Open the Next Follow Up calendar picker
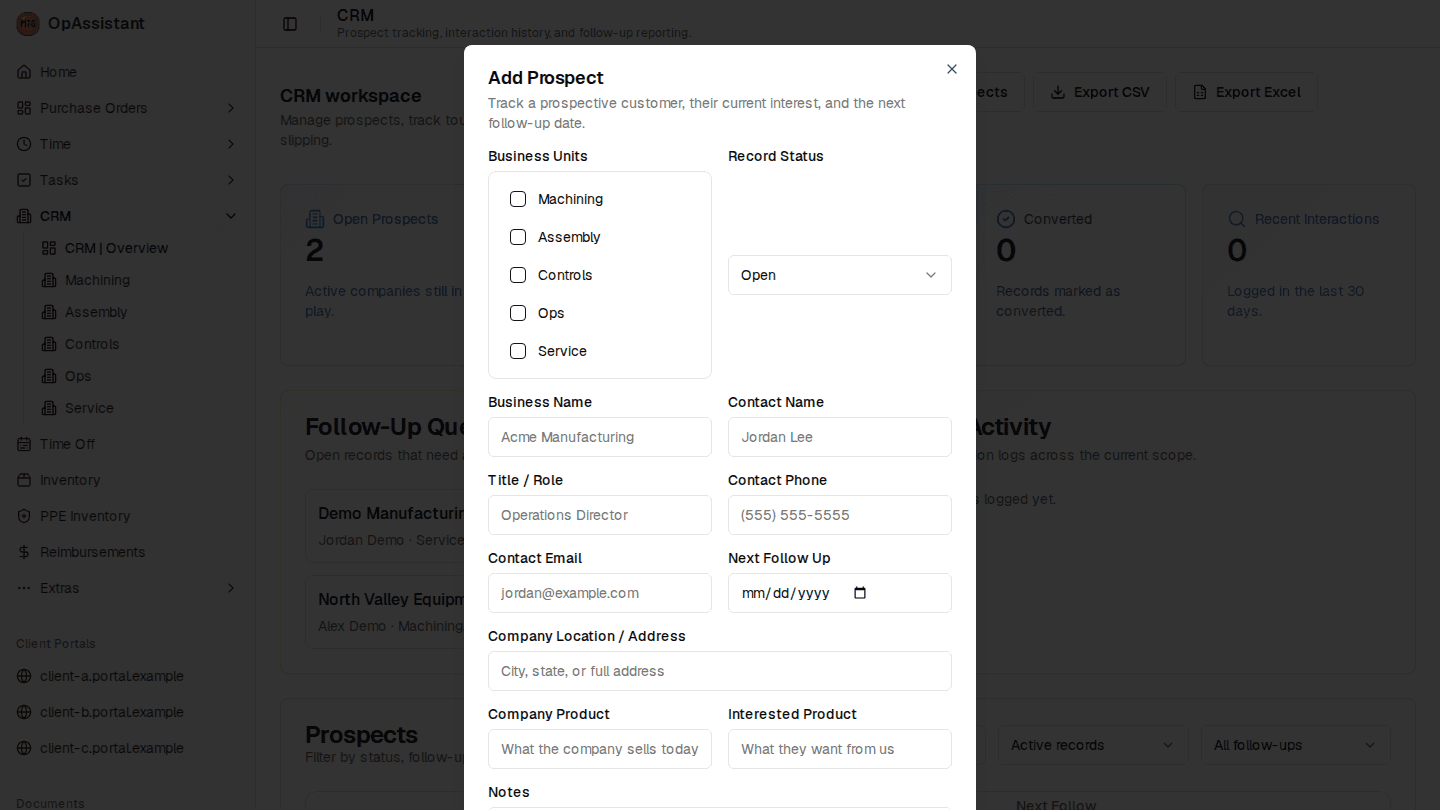Viewport: 1440px width, 810px height. 860,593
